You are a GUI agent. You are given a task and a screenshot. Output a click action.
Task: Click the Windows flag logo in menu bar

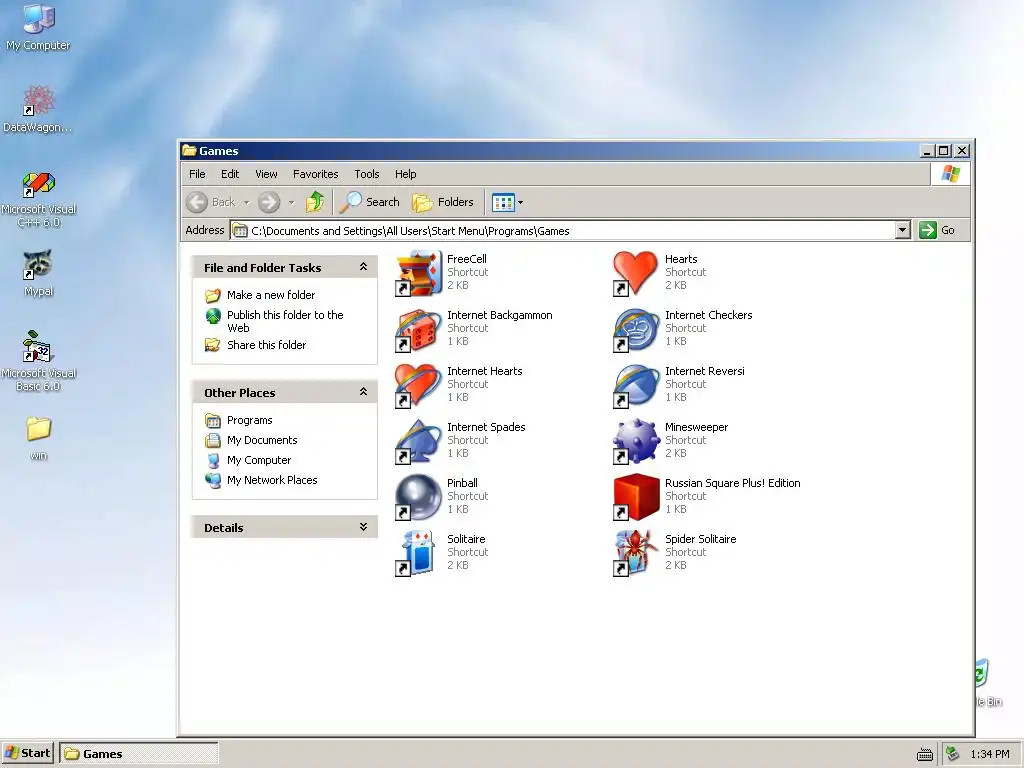pos(950,174)
